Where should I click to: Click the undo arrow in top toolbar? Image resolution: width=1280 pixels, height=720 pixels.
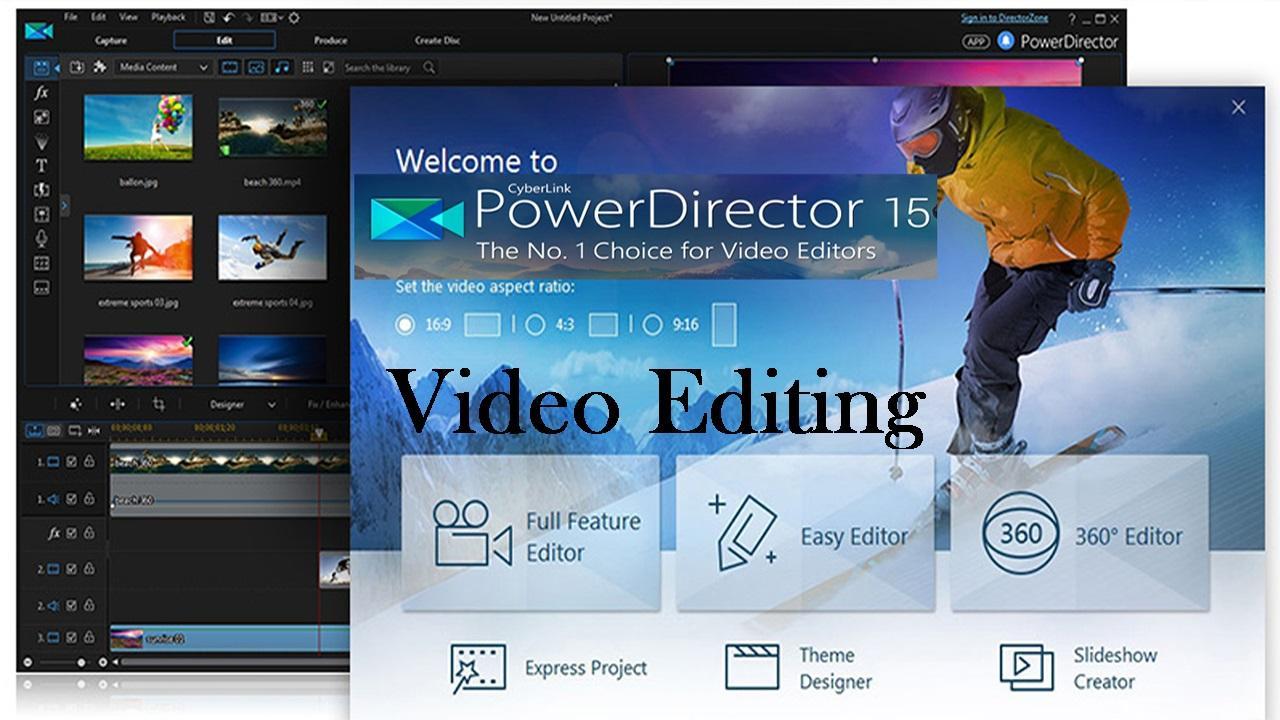click(229, 17)
